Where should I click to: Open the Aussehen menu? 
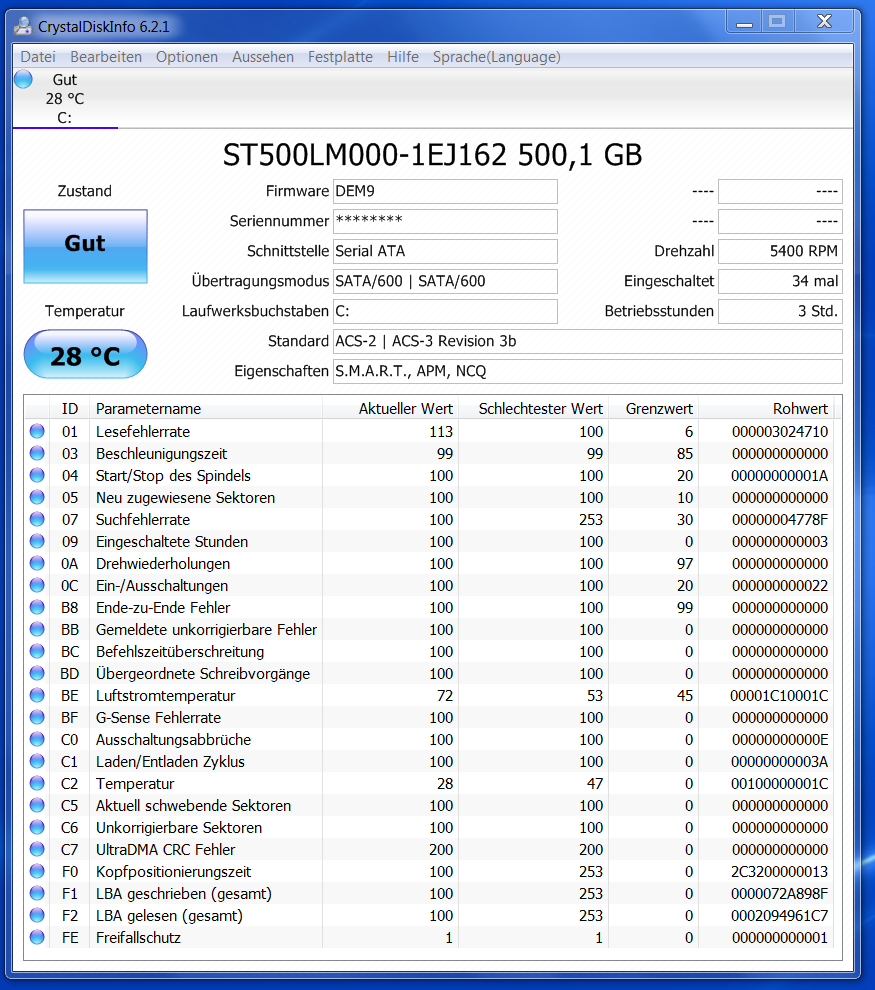coord(263,57)
